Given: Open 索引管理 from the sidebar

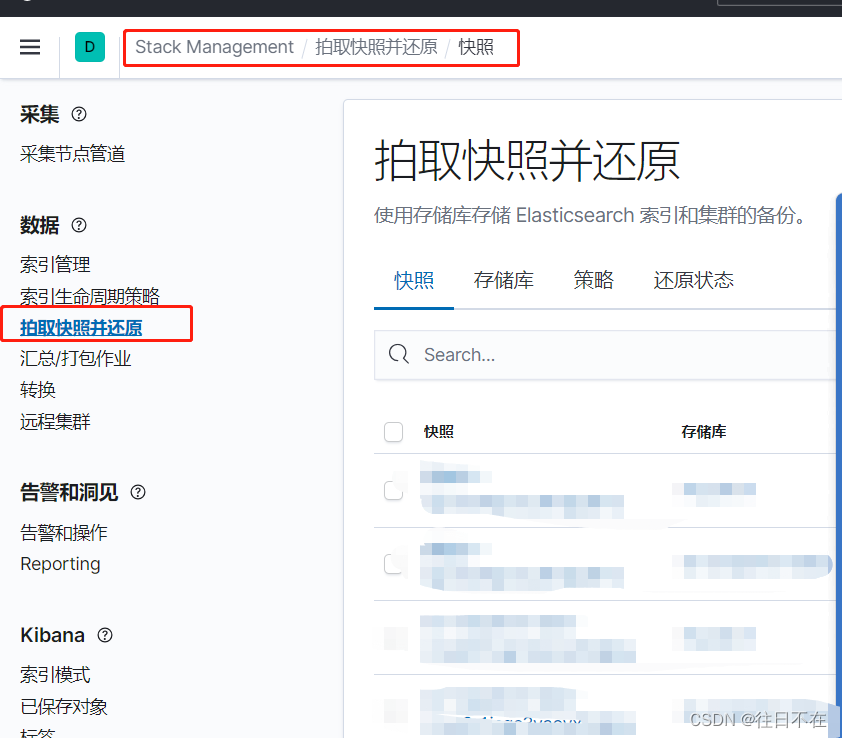Looking at the screenshot, I should [54, 263].
